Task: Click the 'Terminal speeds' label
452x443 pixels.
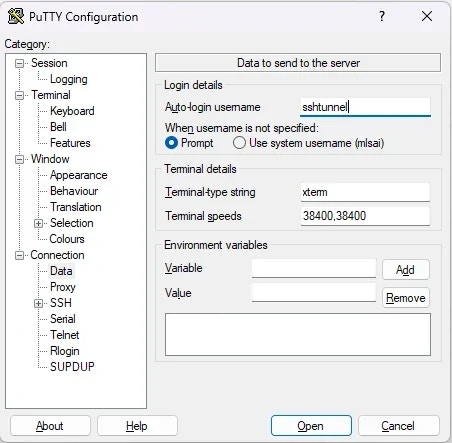Action: click(x=203, y=216)
